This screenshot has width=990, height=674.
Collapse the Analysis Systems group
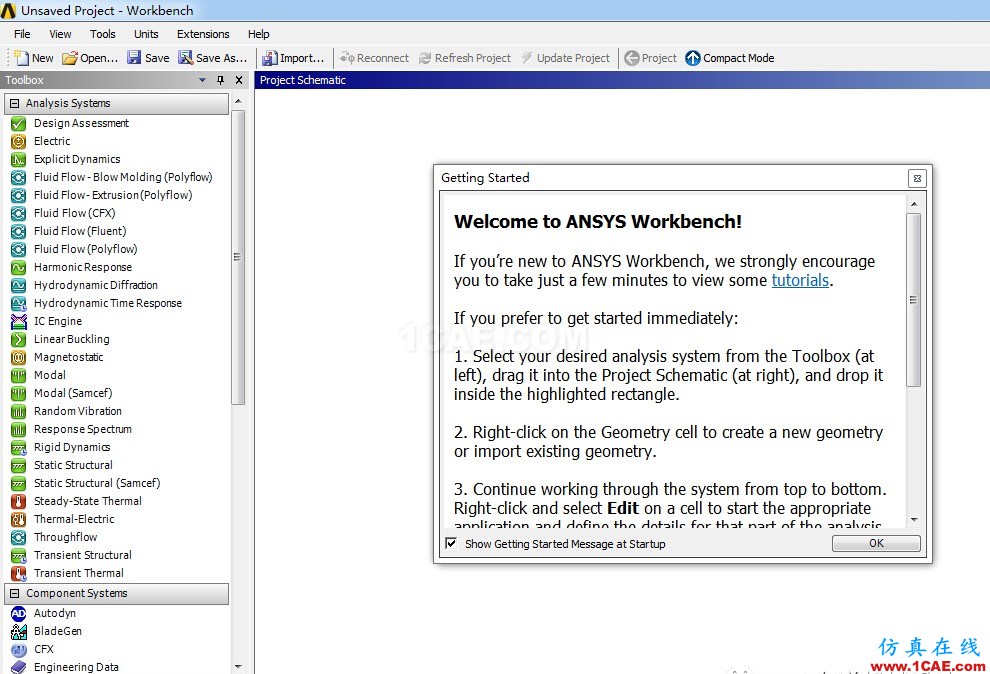coord(15,103)
